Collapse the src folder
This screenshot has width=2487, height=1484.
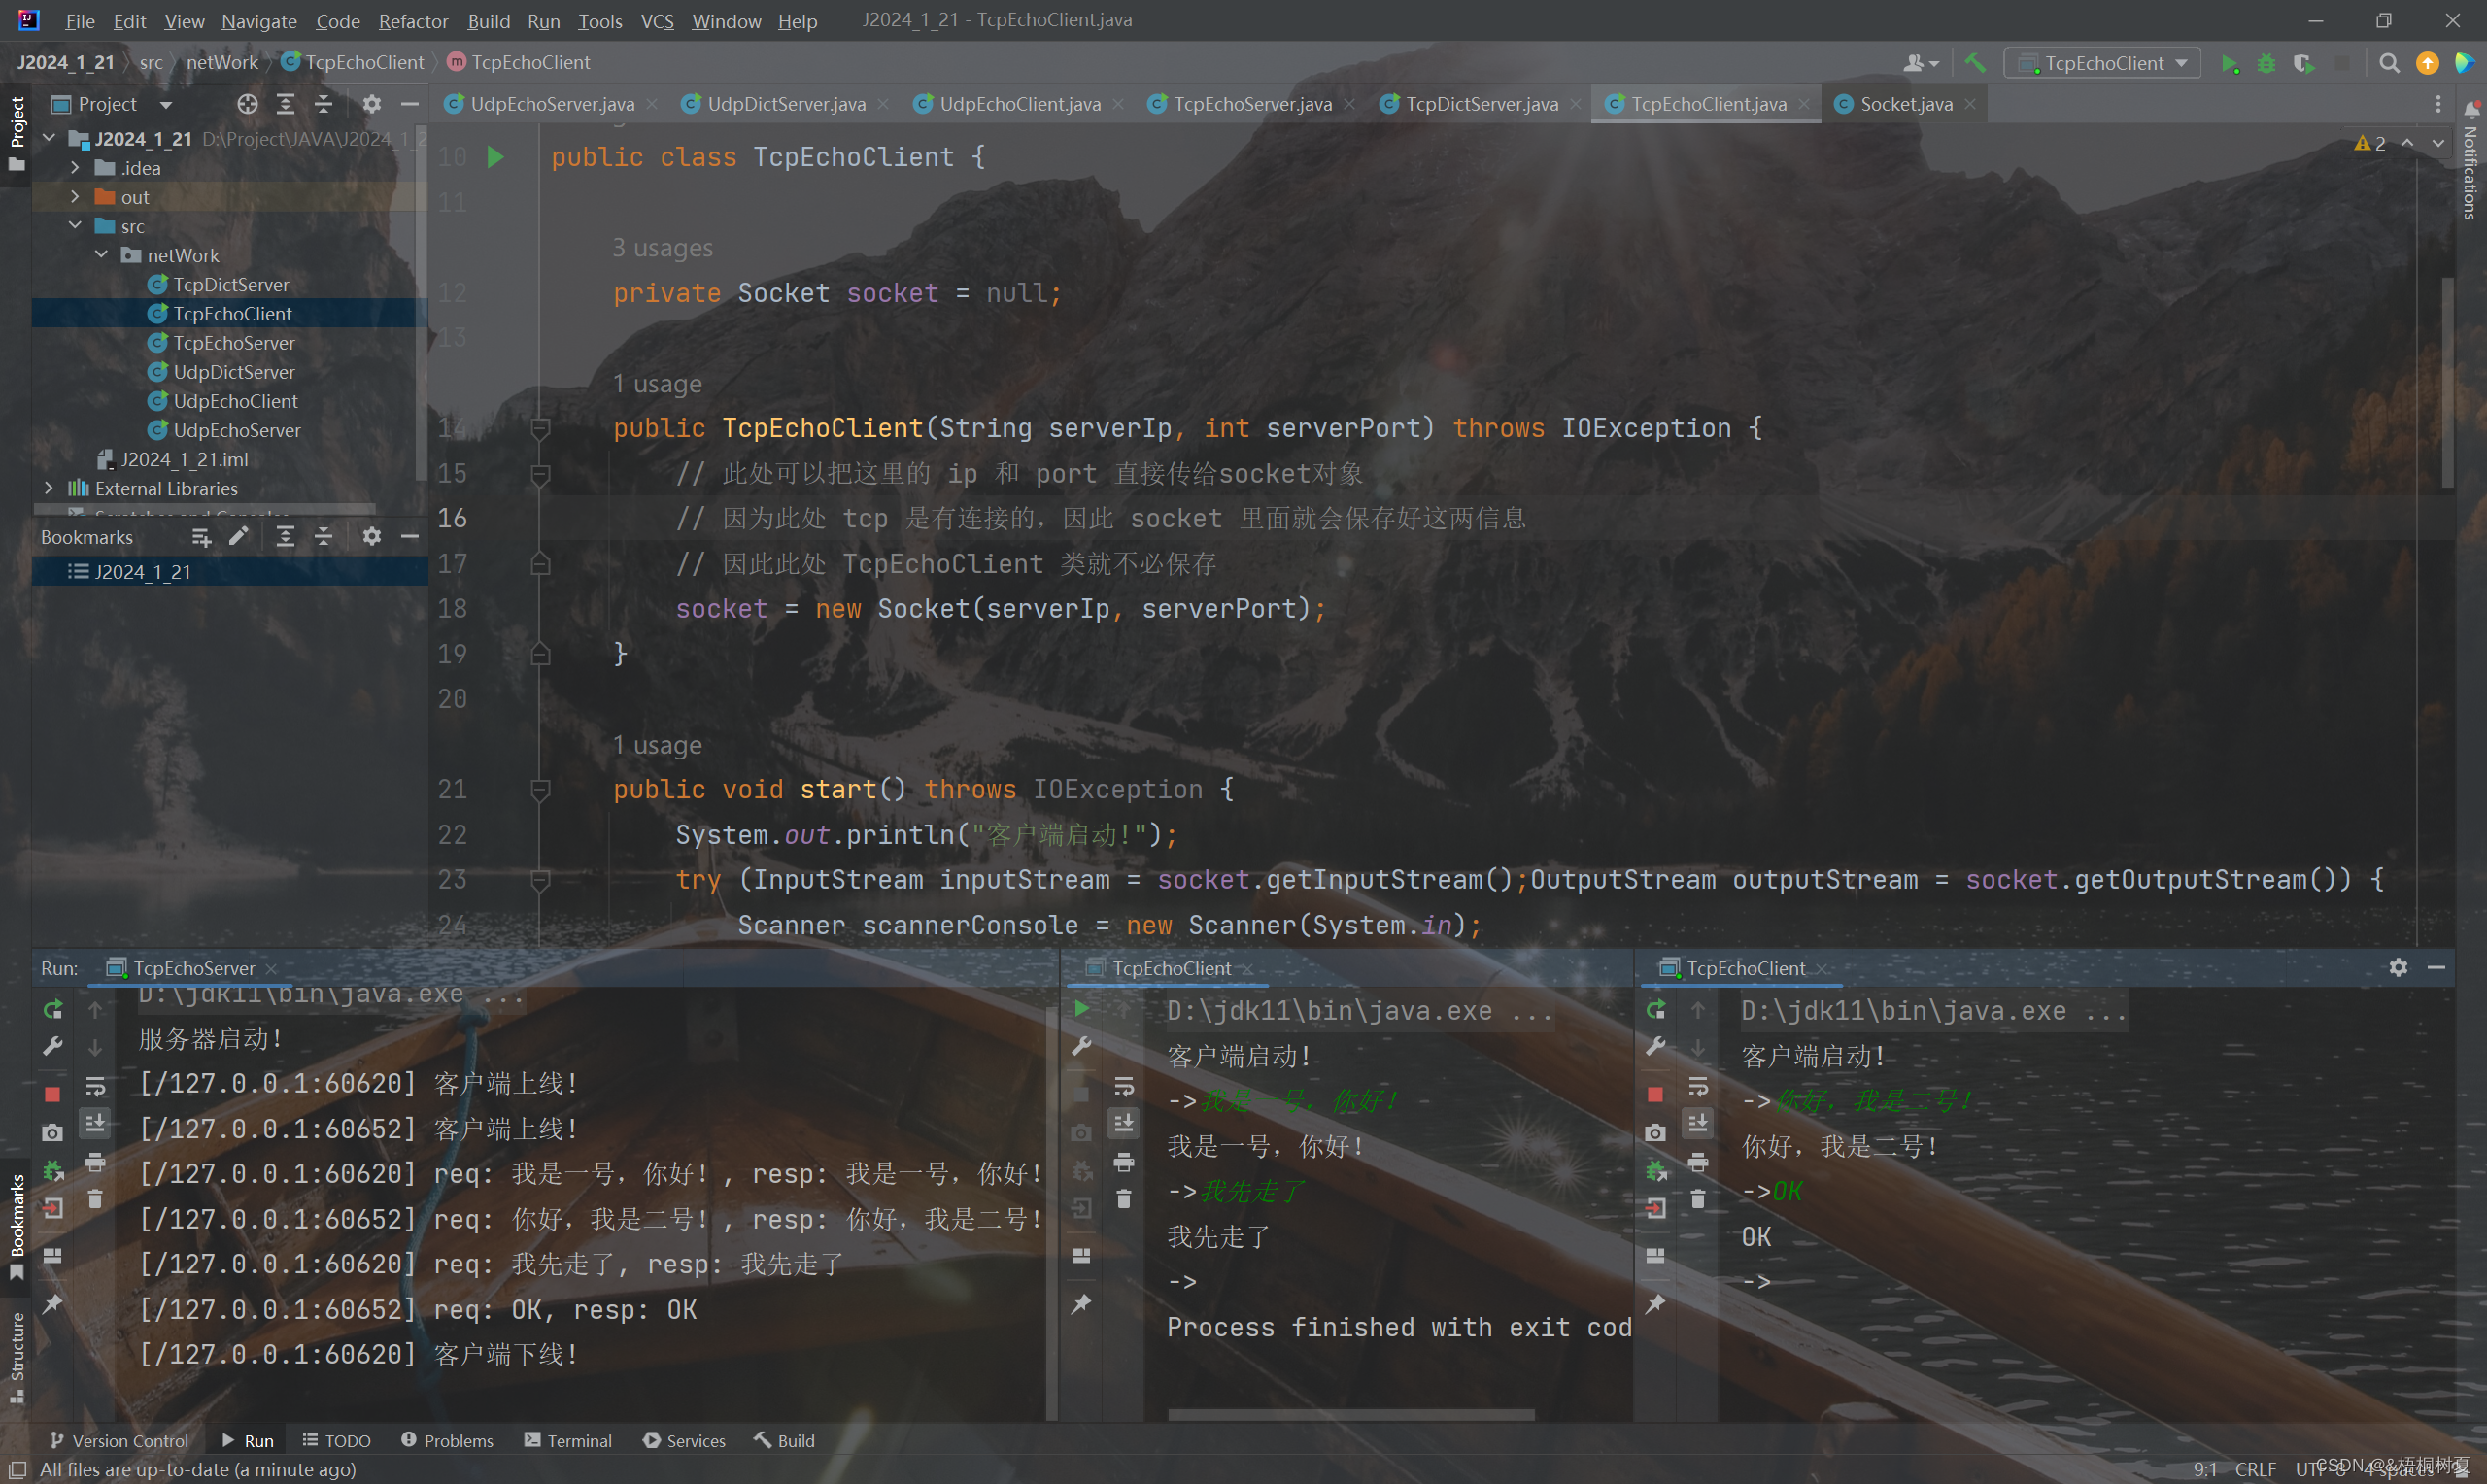click(75, 226)
